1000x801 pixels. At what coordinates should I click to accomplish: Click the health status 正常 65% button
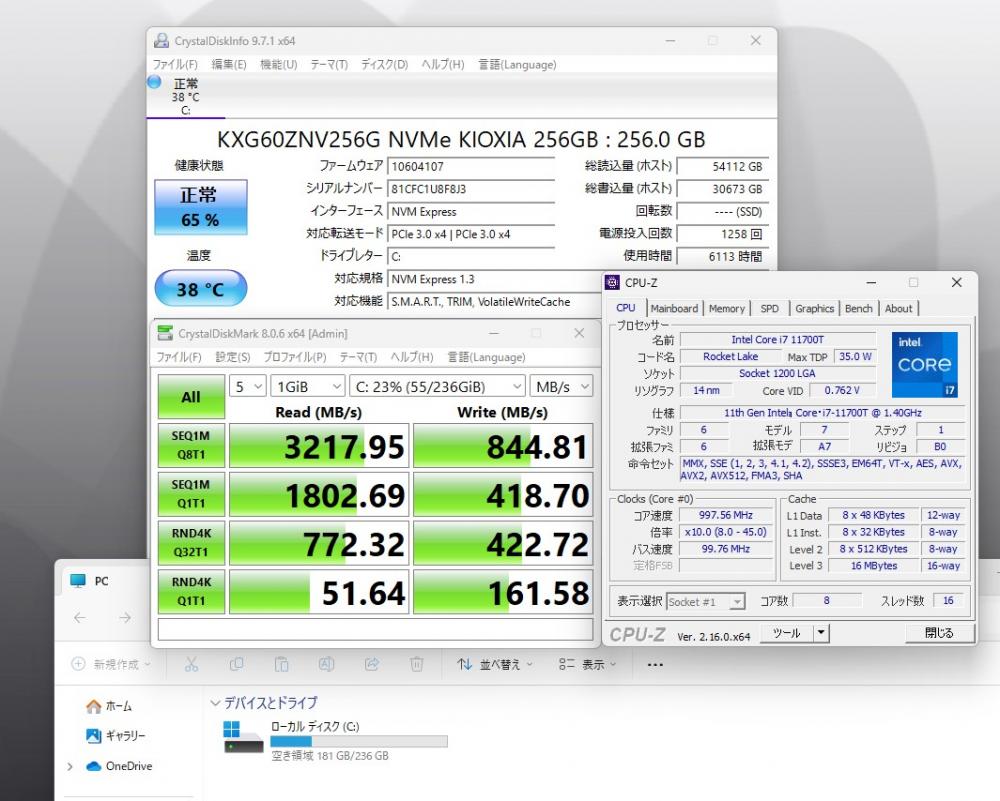[x=200, y=207]
